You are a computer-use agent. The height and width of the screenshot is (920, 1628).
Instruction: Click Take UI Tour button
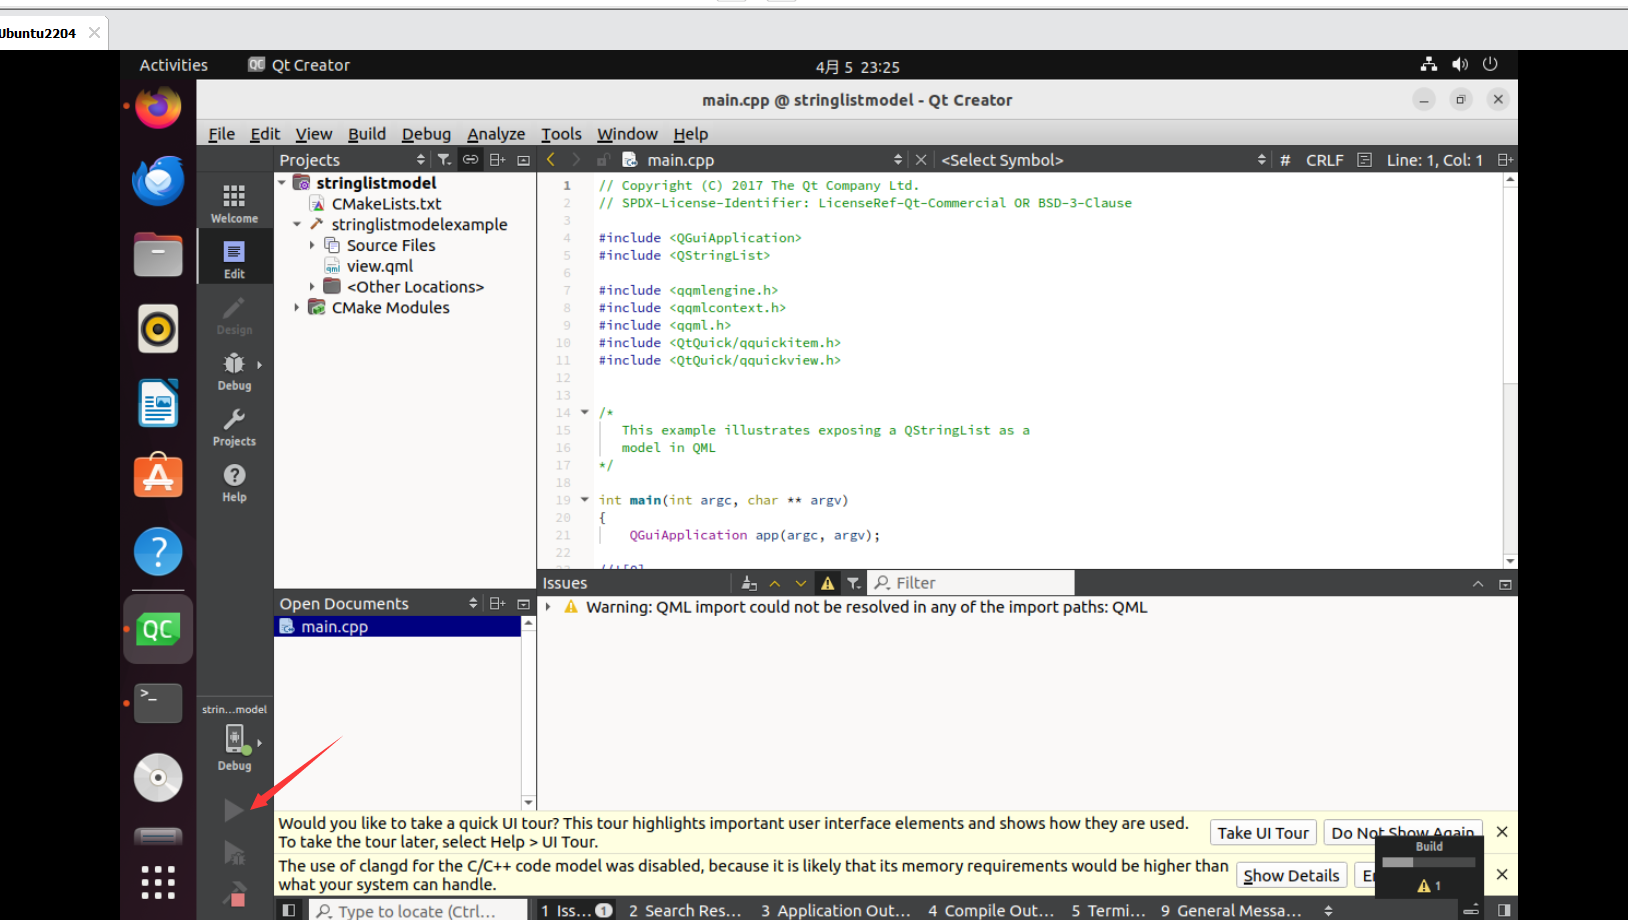click(x=1263, y=833)
